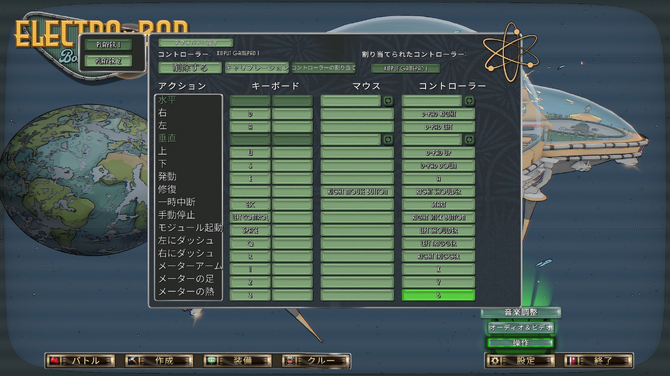Click the invert-axis icon beside 水平 mouse field

coord(388,101)
